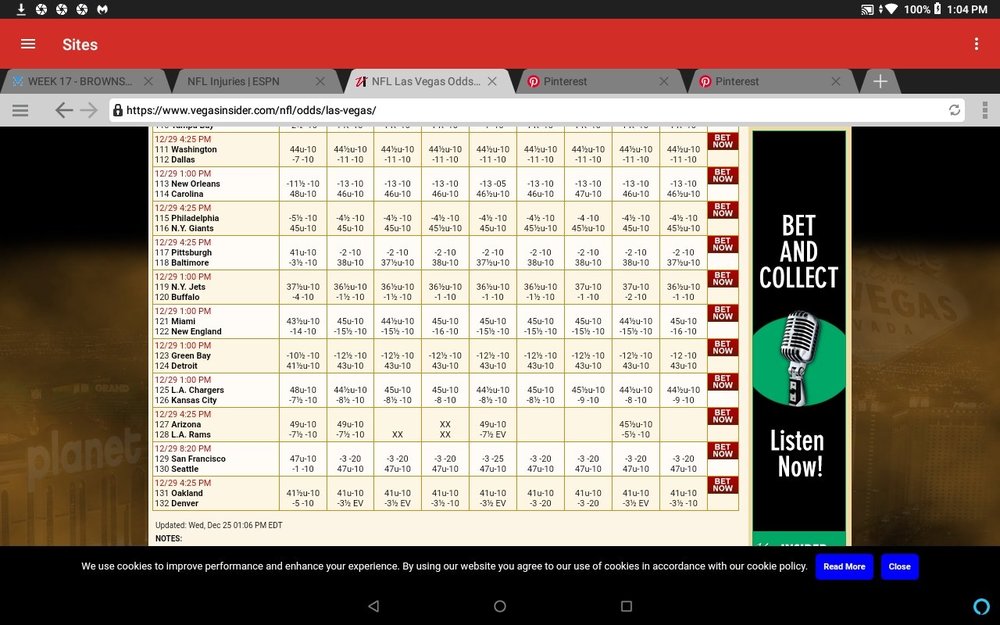
Task: Close the second Pinterest tab
Action: coord(835,81)
